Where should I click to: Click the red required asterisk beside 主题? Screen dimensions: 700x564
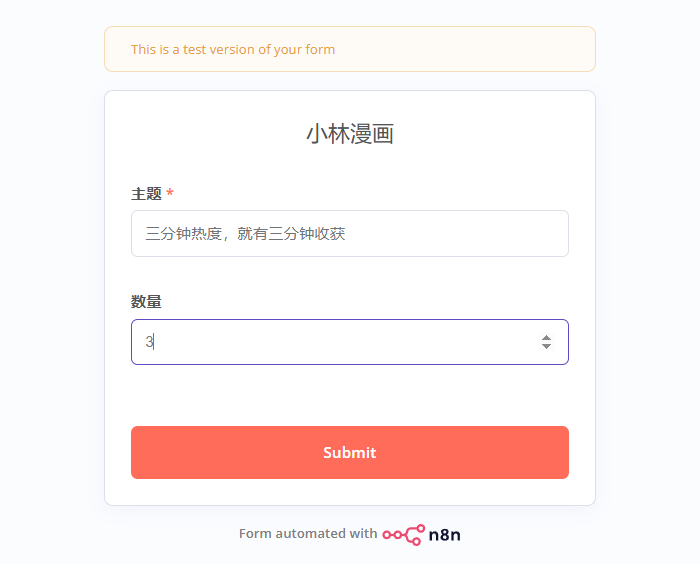pyautogui.click(x=170, y=193)
